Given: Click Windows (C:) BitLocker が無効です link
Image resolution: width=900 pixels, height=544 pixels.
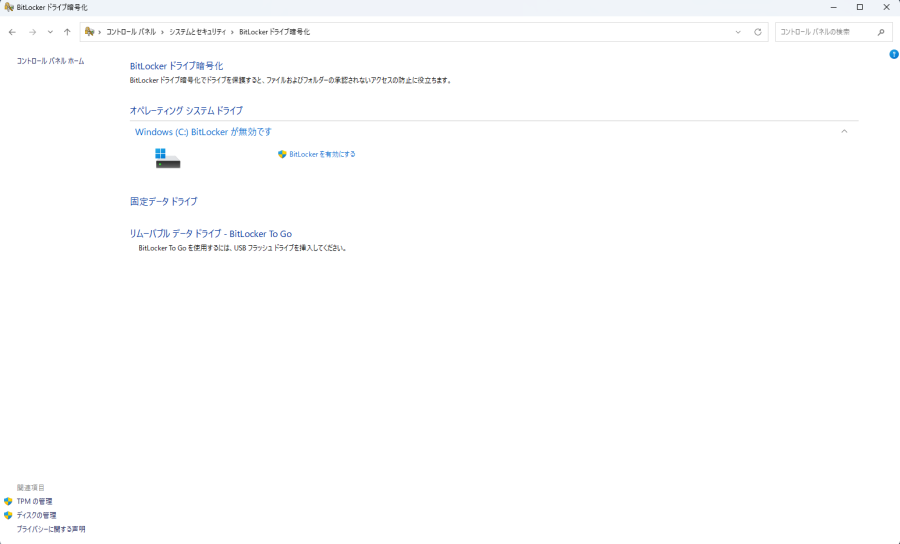Looking at the screenshot, I should click(x=203, y=132).
